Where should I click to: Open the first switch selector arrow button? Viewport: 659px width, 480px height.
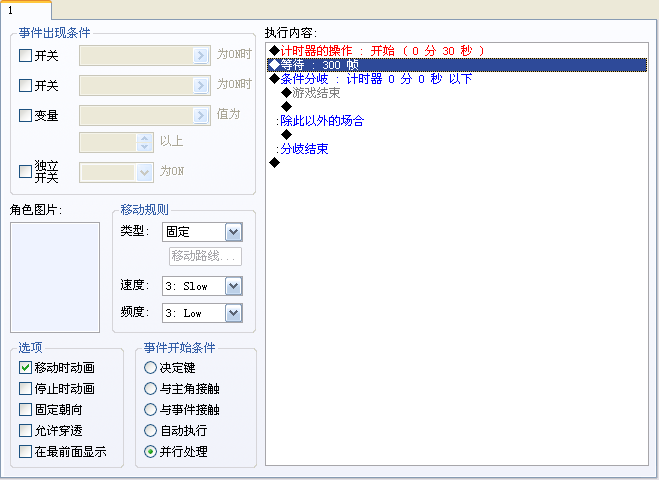point(201,55)
